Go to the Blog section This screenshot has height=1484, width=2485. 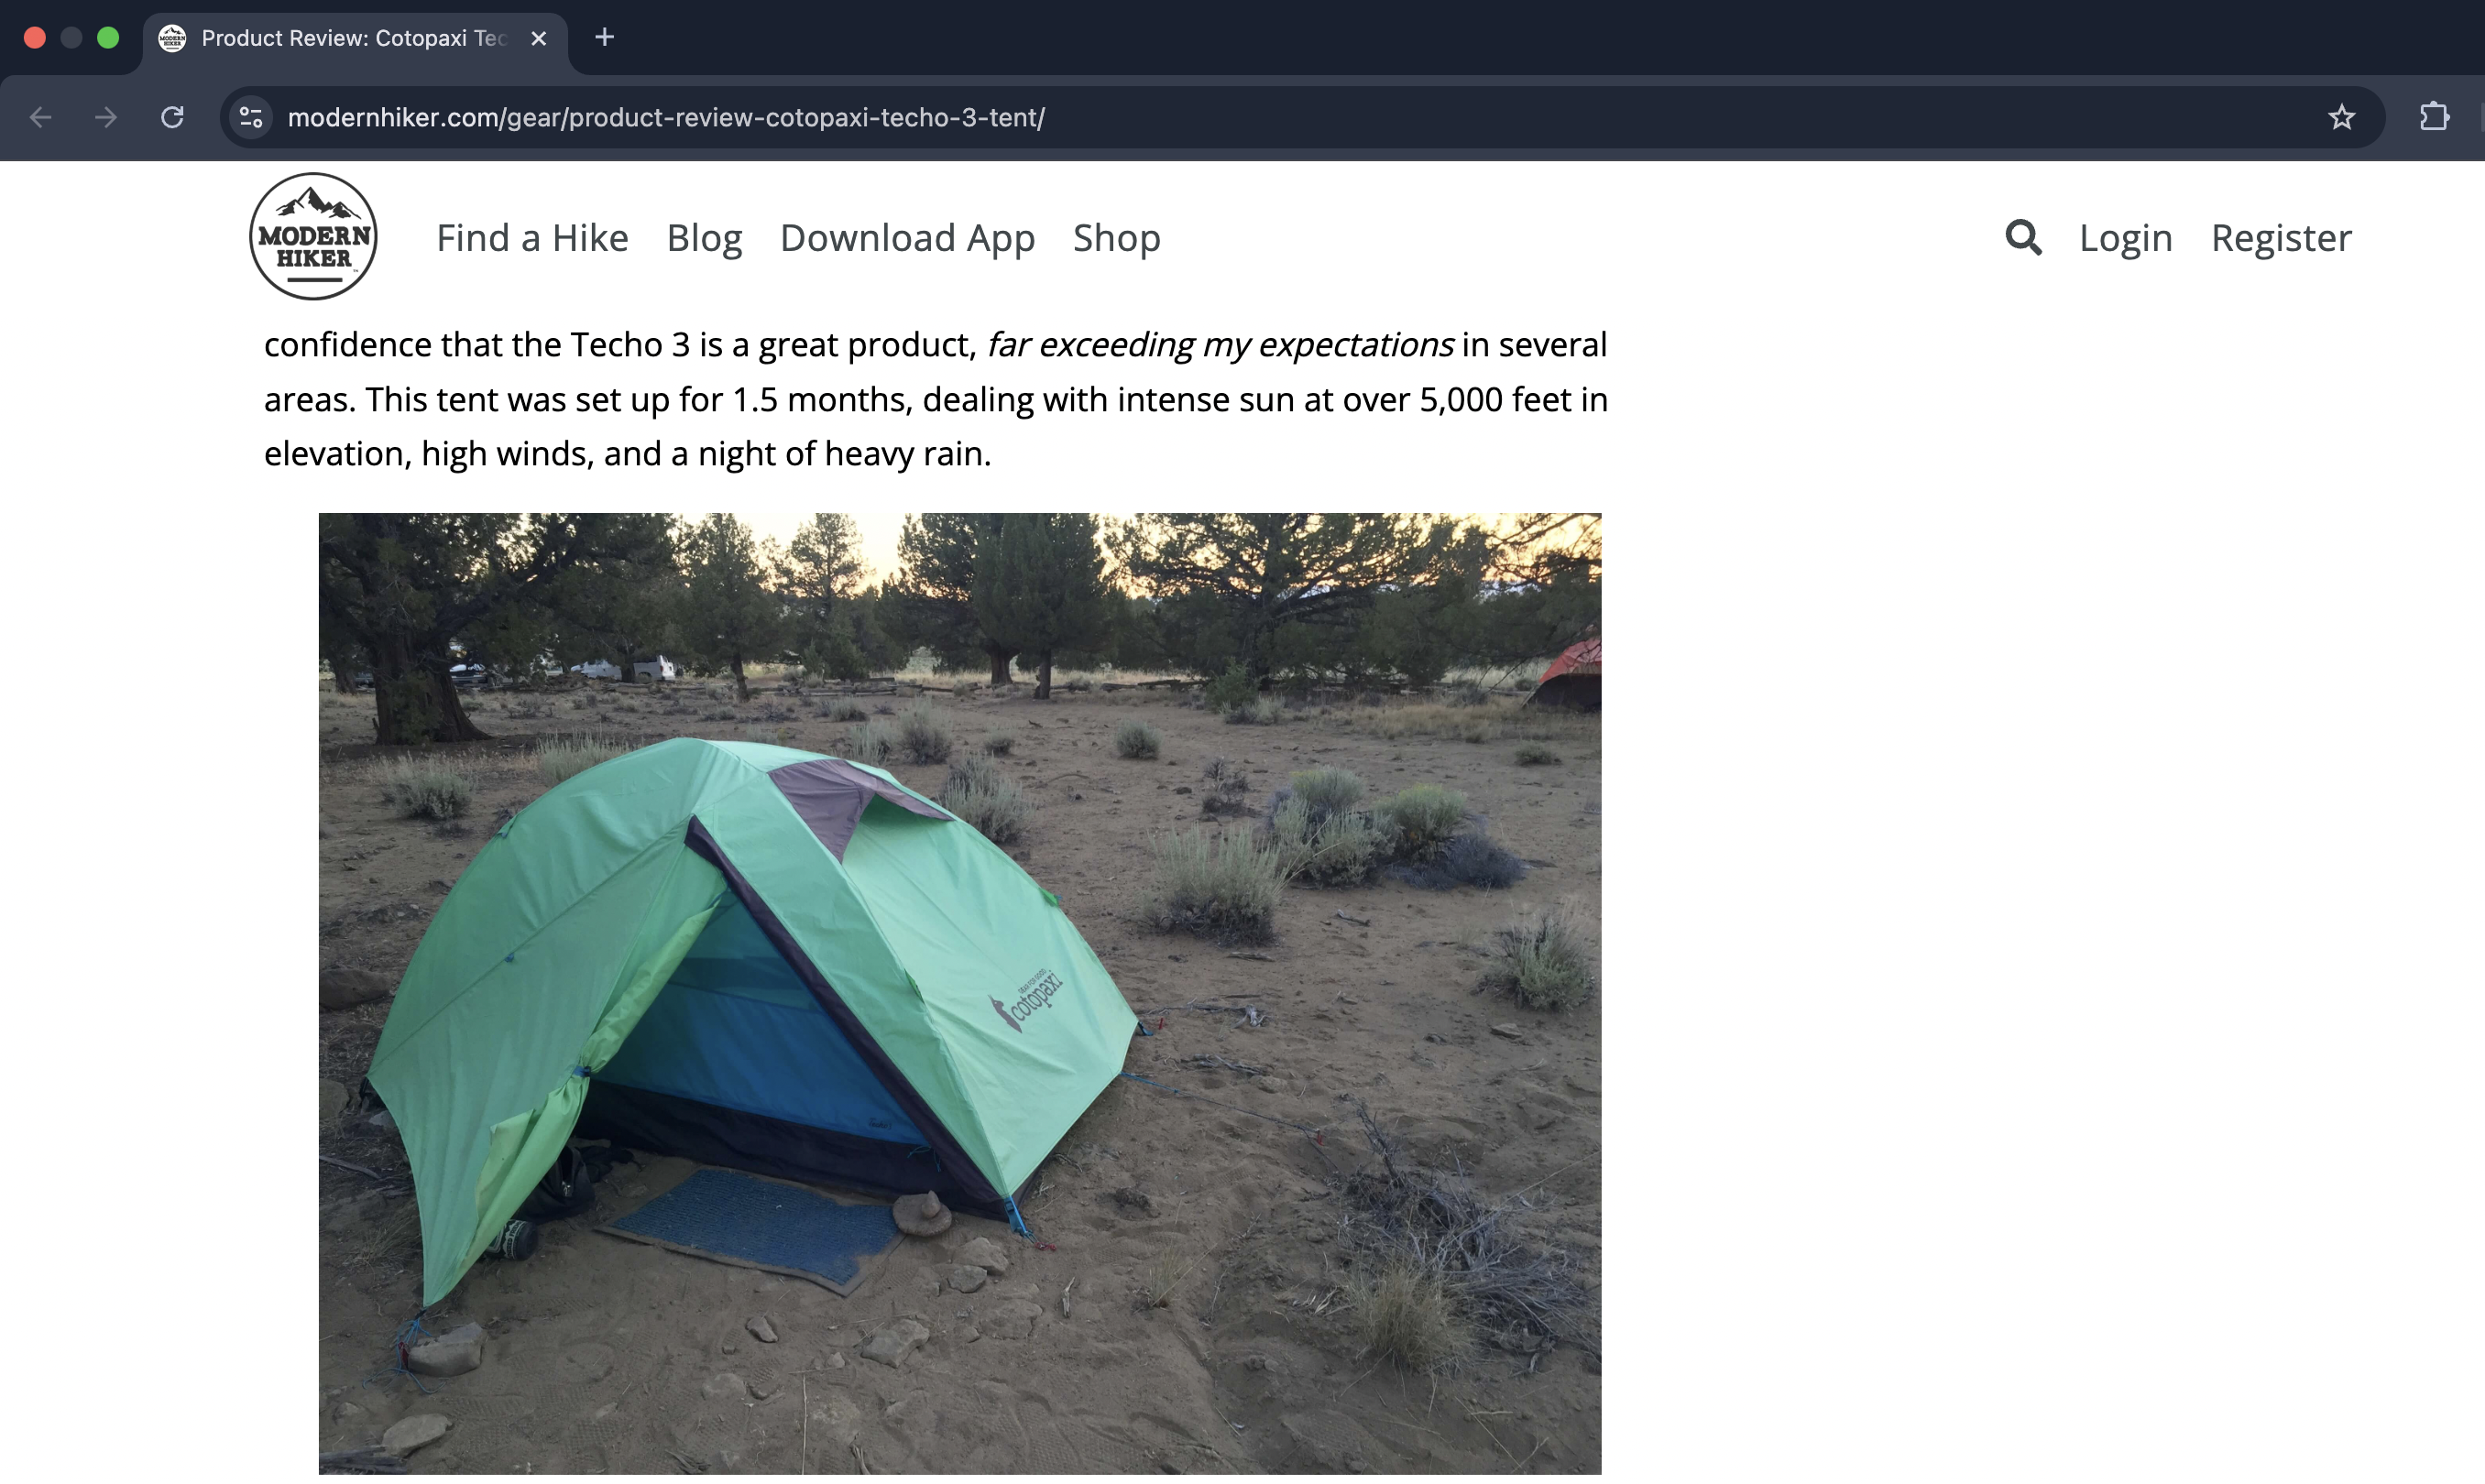[704, 238]
